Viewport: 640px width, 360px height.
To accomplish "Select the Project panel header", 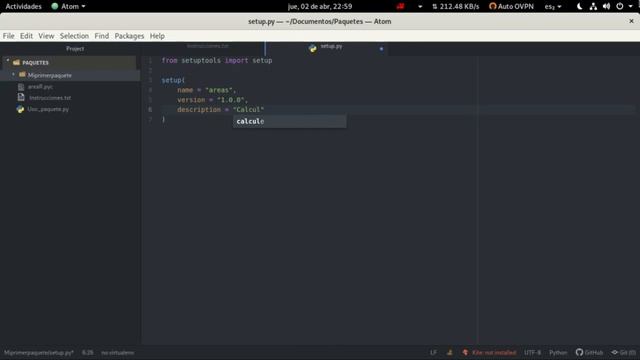I will coord(75,49).
